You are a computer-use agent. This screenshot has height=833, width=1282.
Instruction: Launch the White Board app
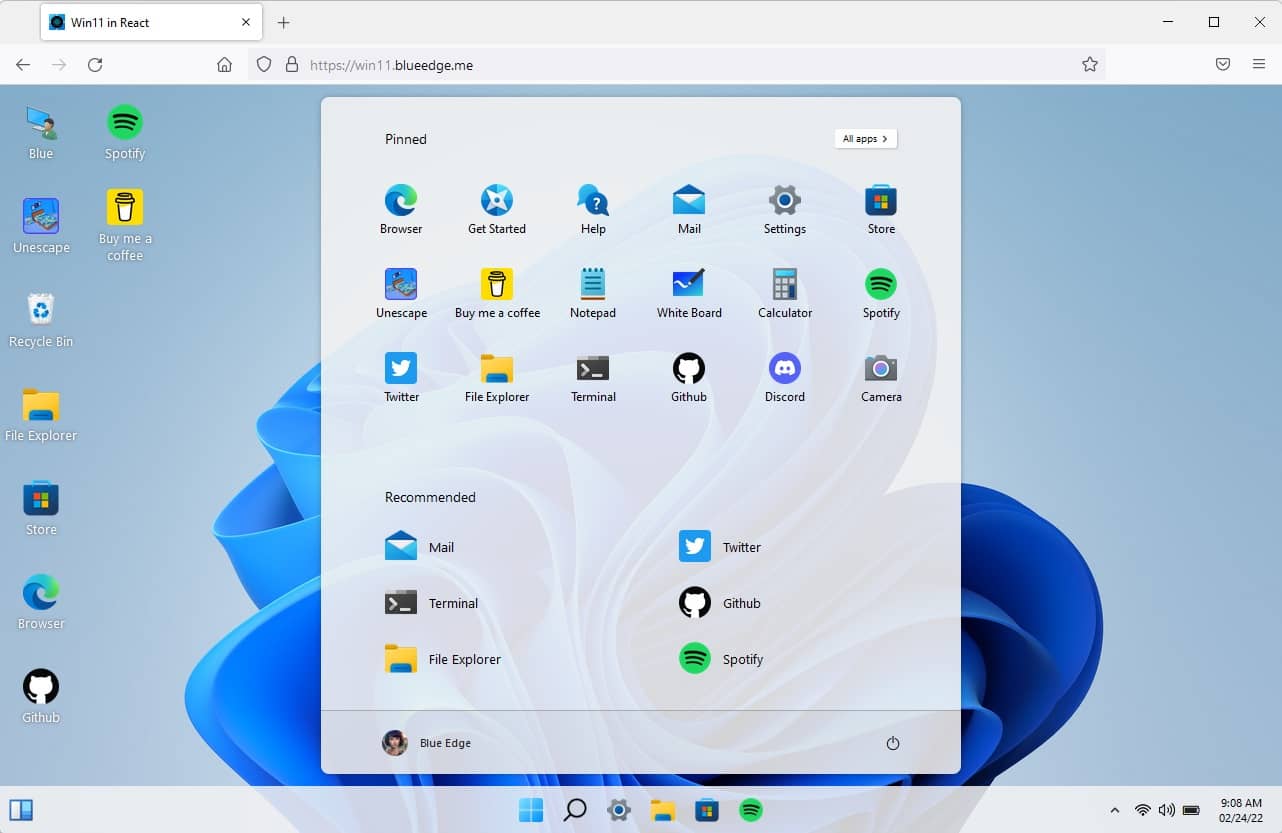689,294
